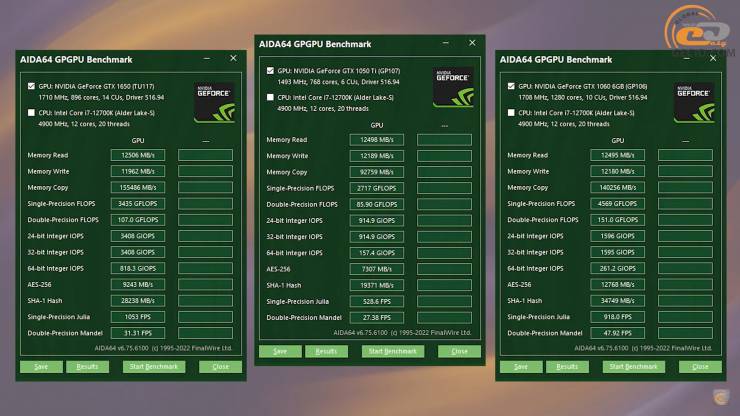Click Close button in GTX 1050 Ti window

pos(459,351)
